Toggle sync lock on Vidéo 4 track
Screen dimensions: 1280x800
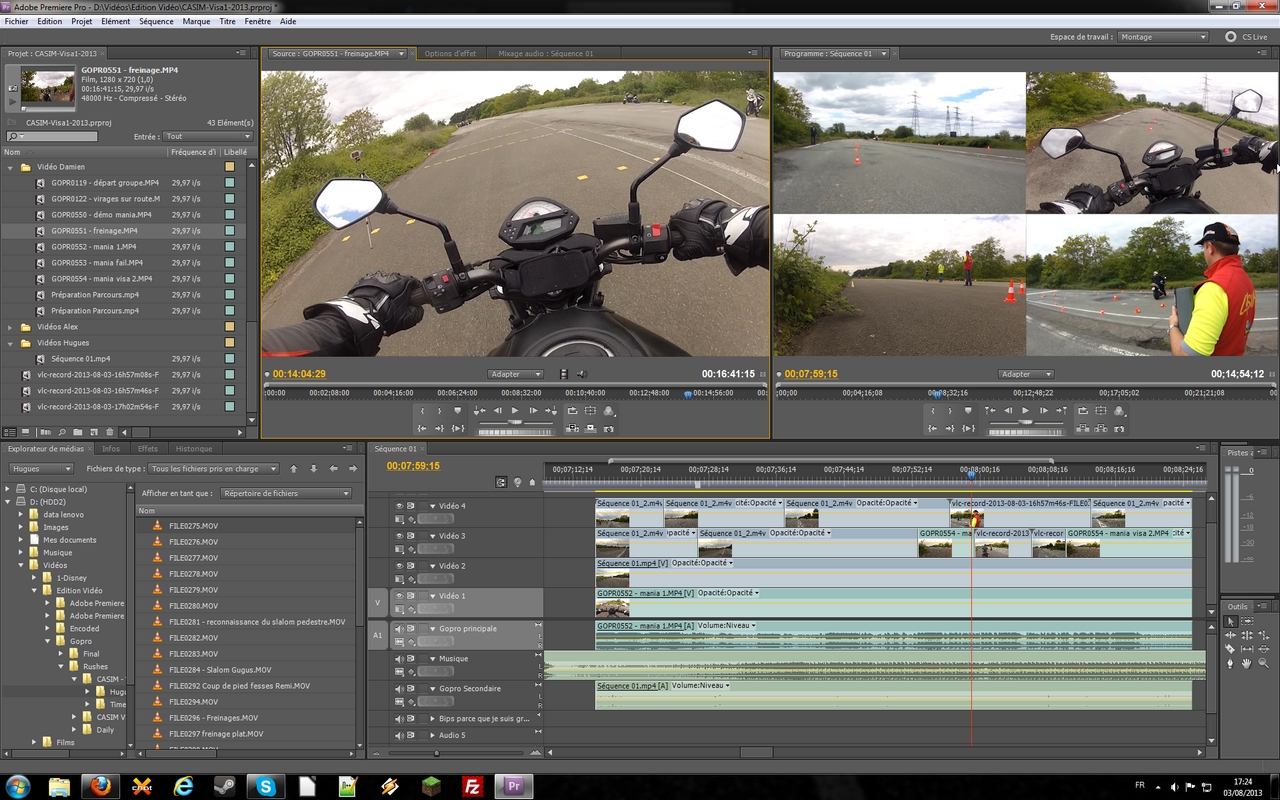pyautogui.click(x=410, y=506)
